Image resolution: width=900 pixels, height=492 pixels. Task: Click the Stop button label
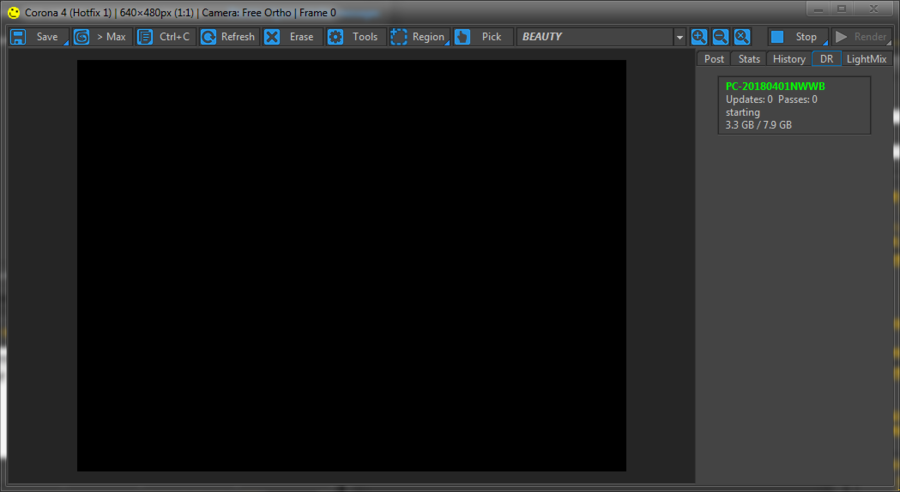tap(806, 37)
